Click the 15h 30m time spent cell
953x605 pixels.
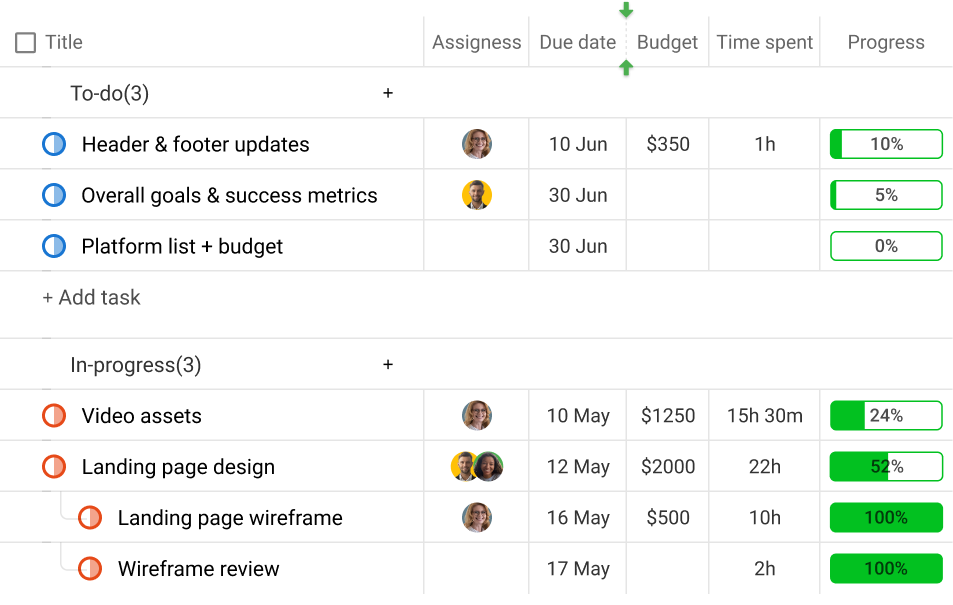(x=765, y=415)
